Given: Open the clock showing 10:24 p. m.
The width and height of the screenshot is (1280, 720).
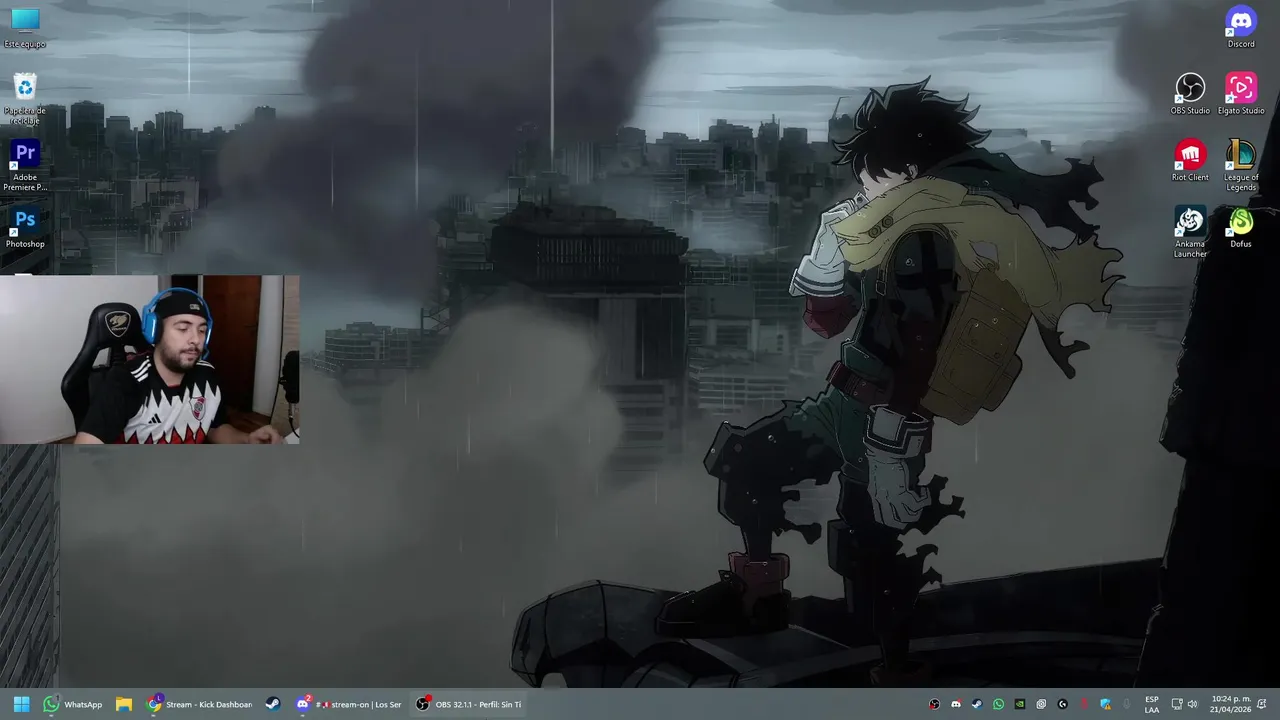Looking at the screenshot, I should coord(1230,704).
